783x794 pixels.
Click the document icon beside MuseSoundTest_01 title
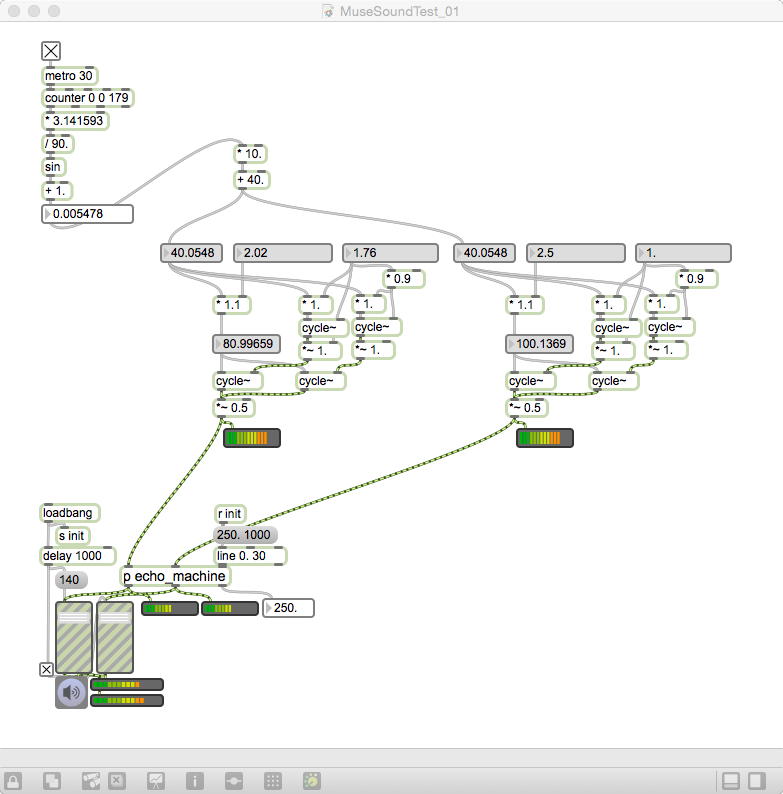point(328,11)
